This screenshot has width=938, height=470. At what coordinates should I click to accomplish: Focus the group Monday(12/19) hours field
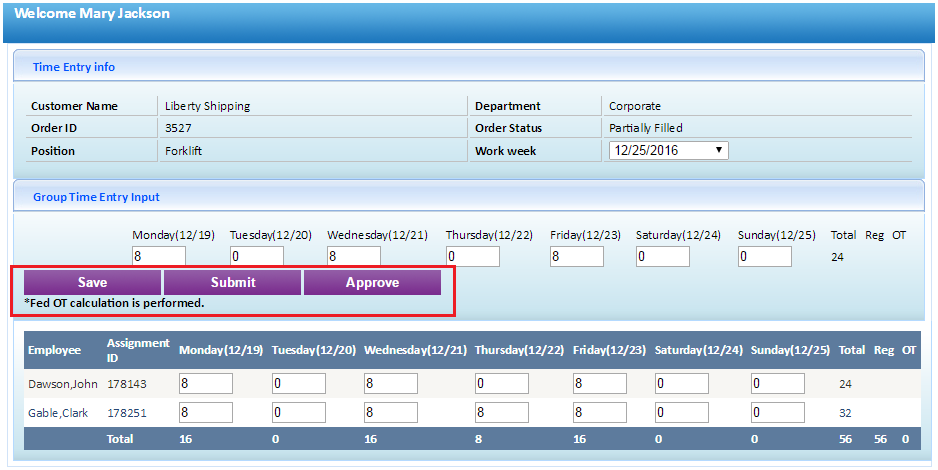(159, 257)
